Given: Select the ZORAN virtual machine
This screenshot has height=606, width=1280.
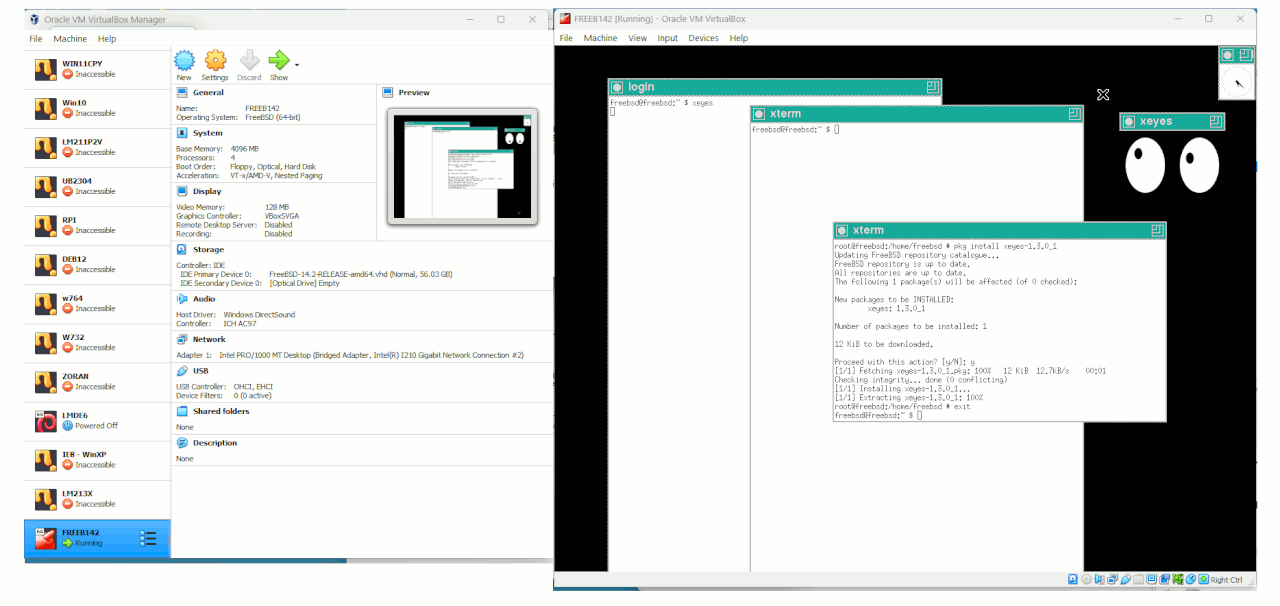Looking at the screenshot, I should (98, 381).
